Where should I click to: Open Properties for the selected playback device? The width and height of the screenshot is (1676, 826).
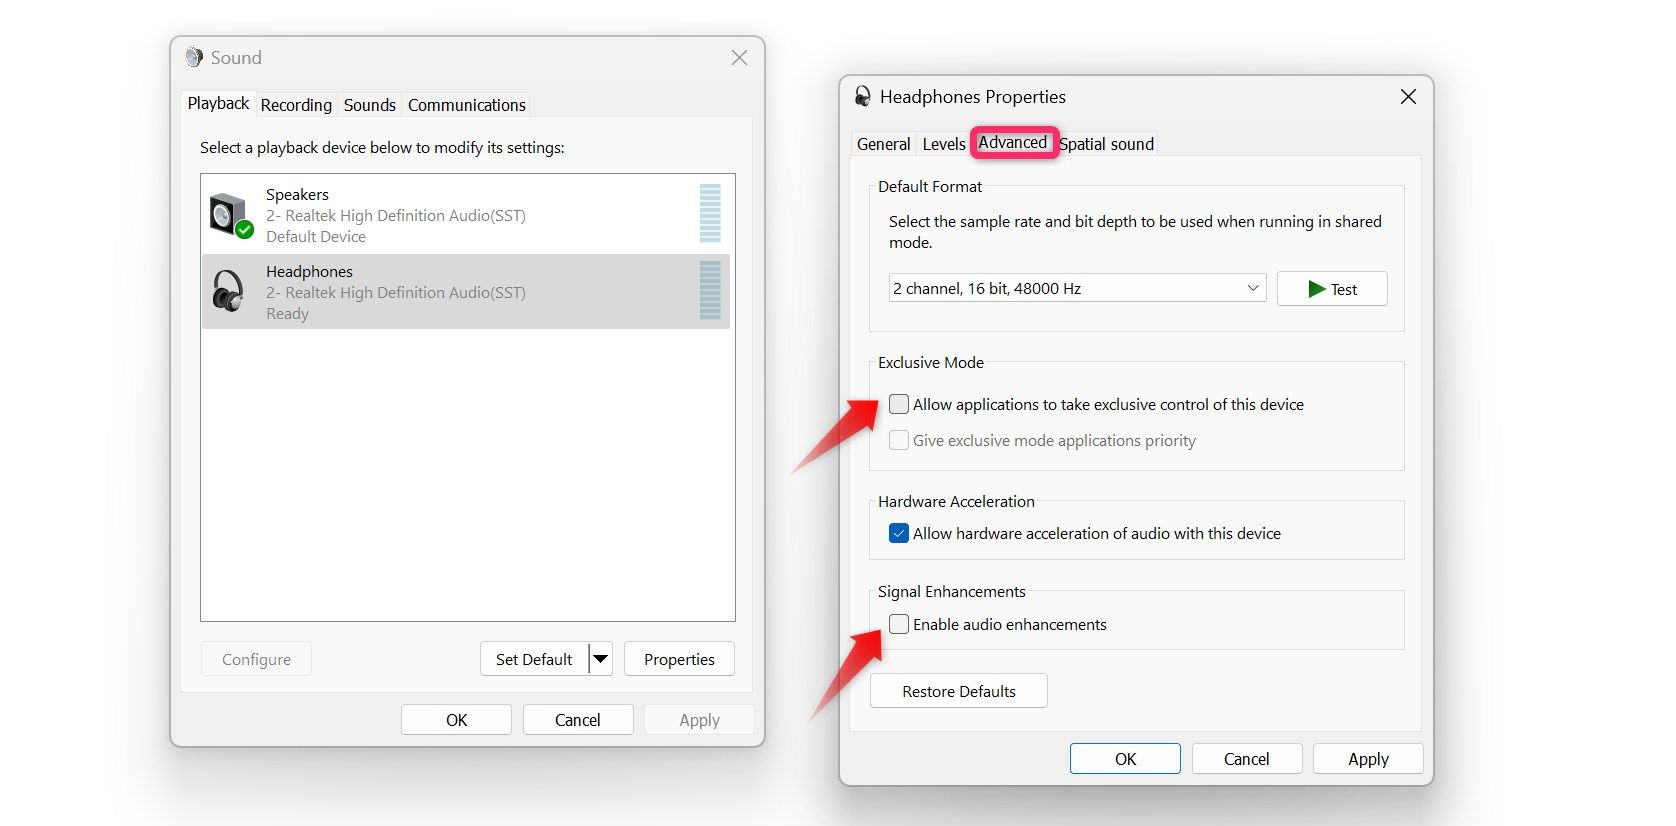[x=679, y=659]
